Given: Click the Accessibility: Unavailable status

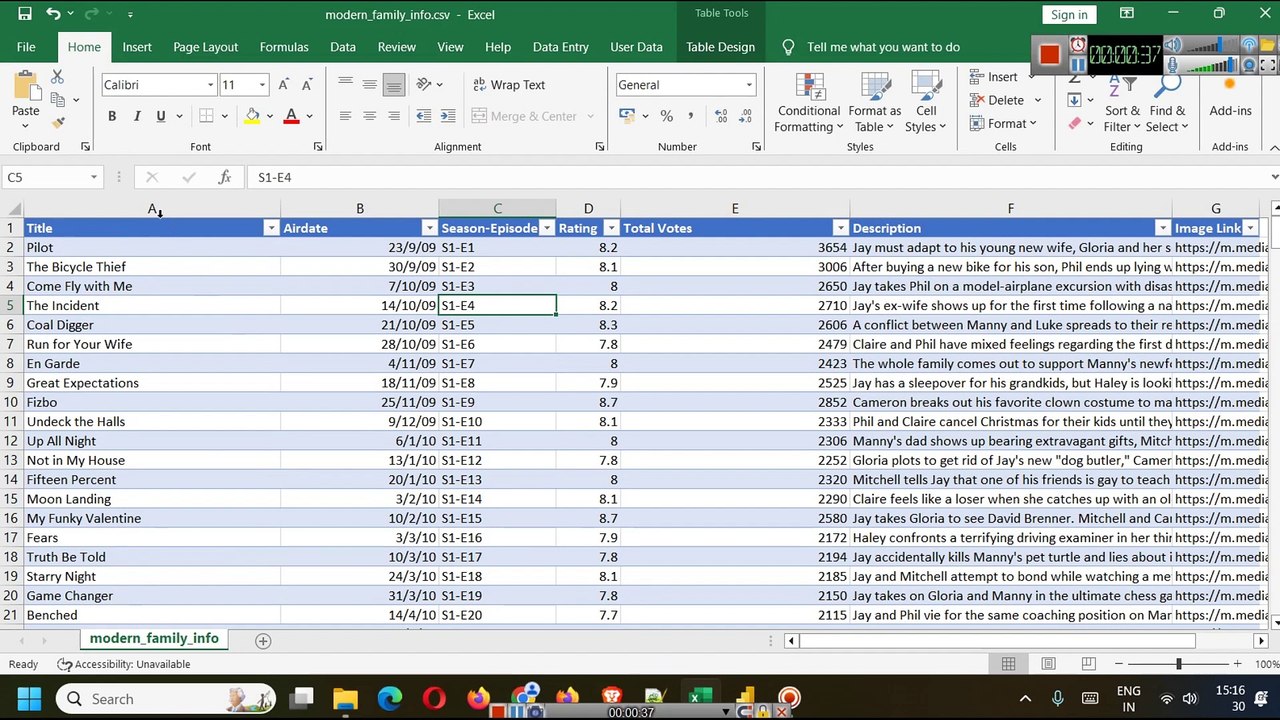Looking at the screenshot, I should pos(124,664).
